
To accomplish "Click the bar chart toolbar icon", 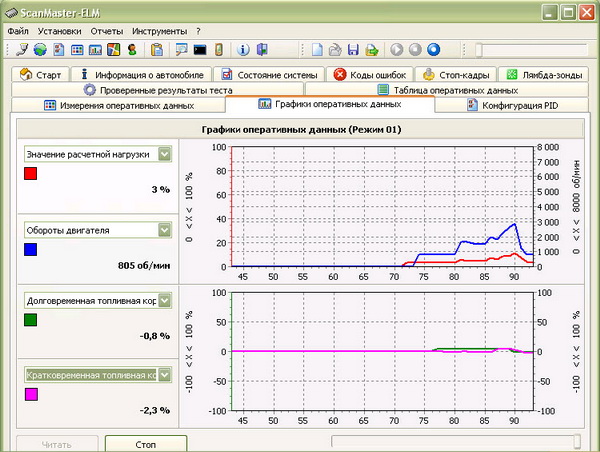I will coord(95,50).
